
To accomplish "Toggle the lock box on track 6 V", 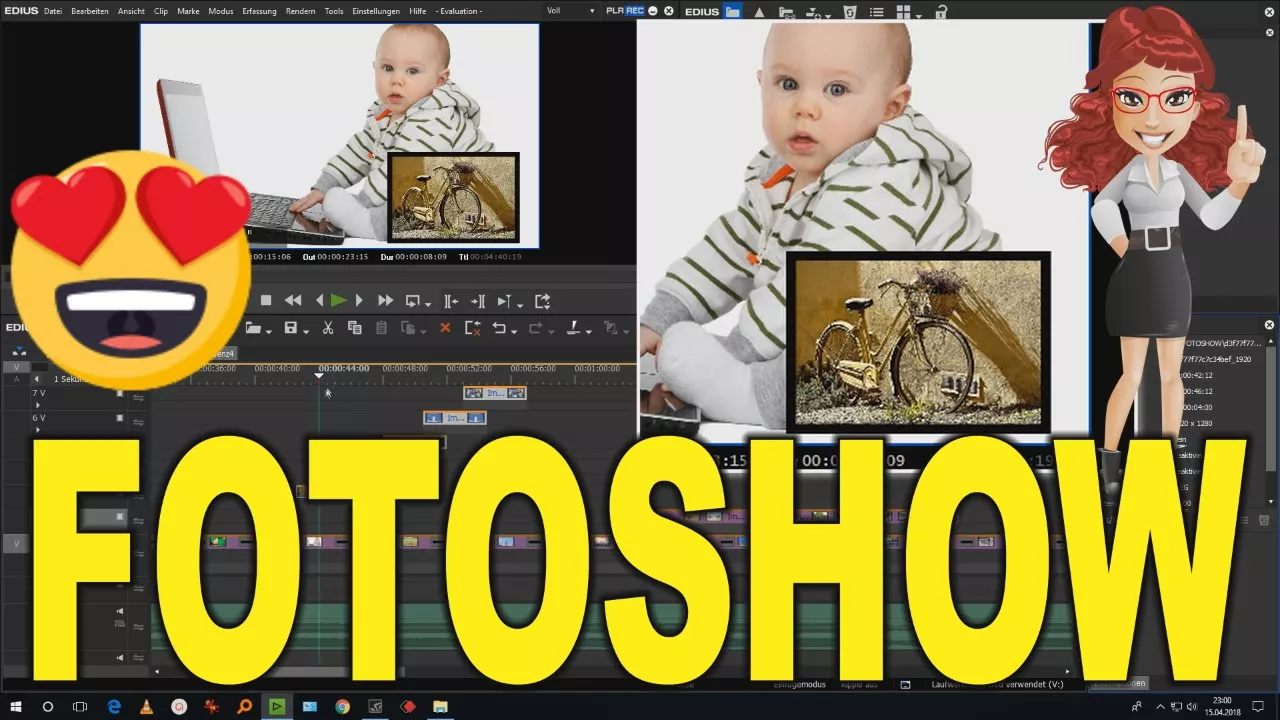I will click(x=120, y=418).
